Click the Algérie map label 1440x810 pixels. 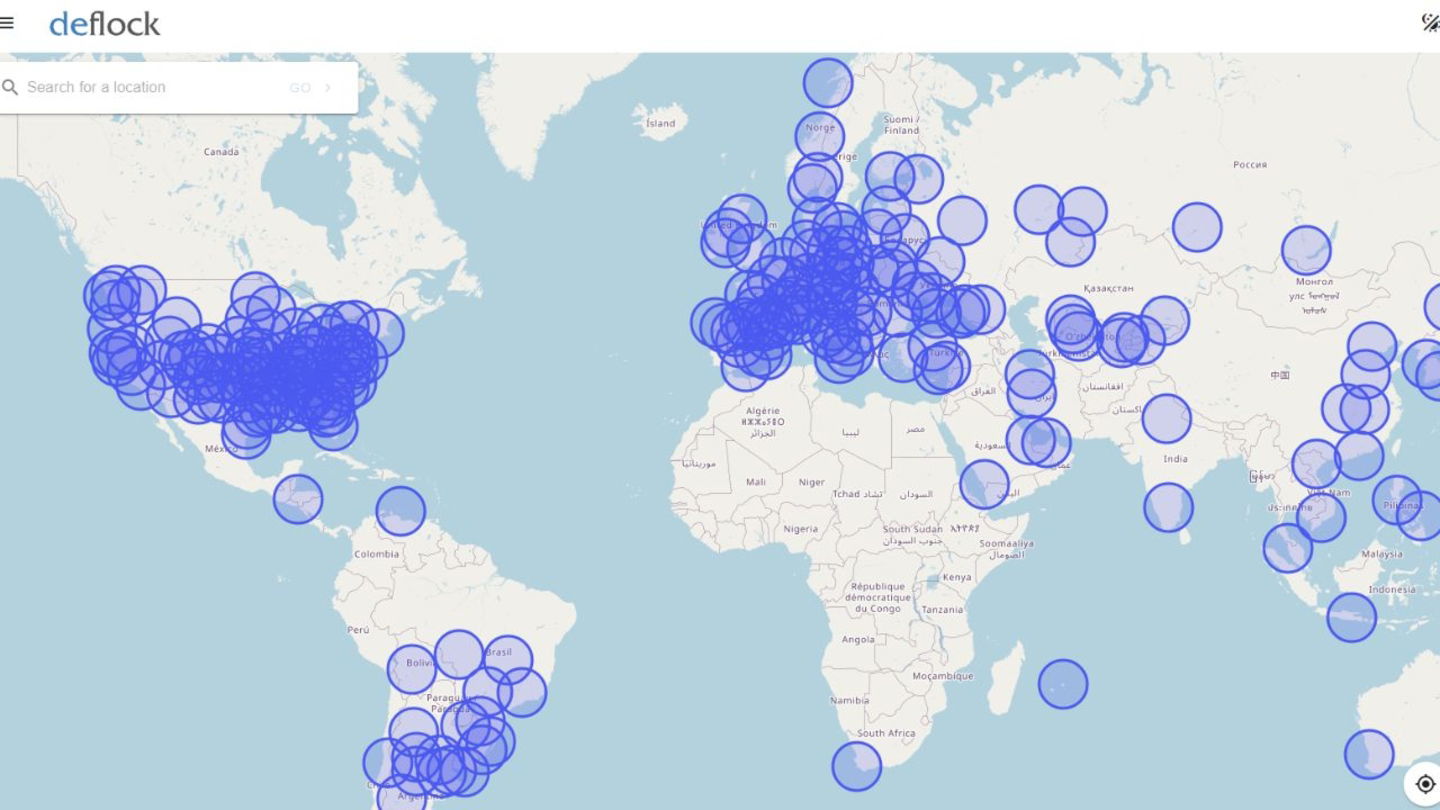point(762,411)
